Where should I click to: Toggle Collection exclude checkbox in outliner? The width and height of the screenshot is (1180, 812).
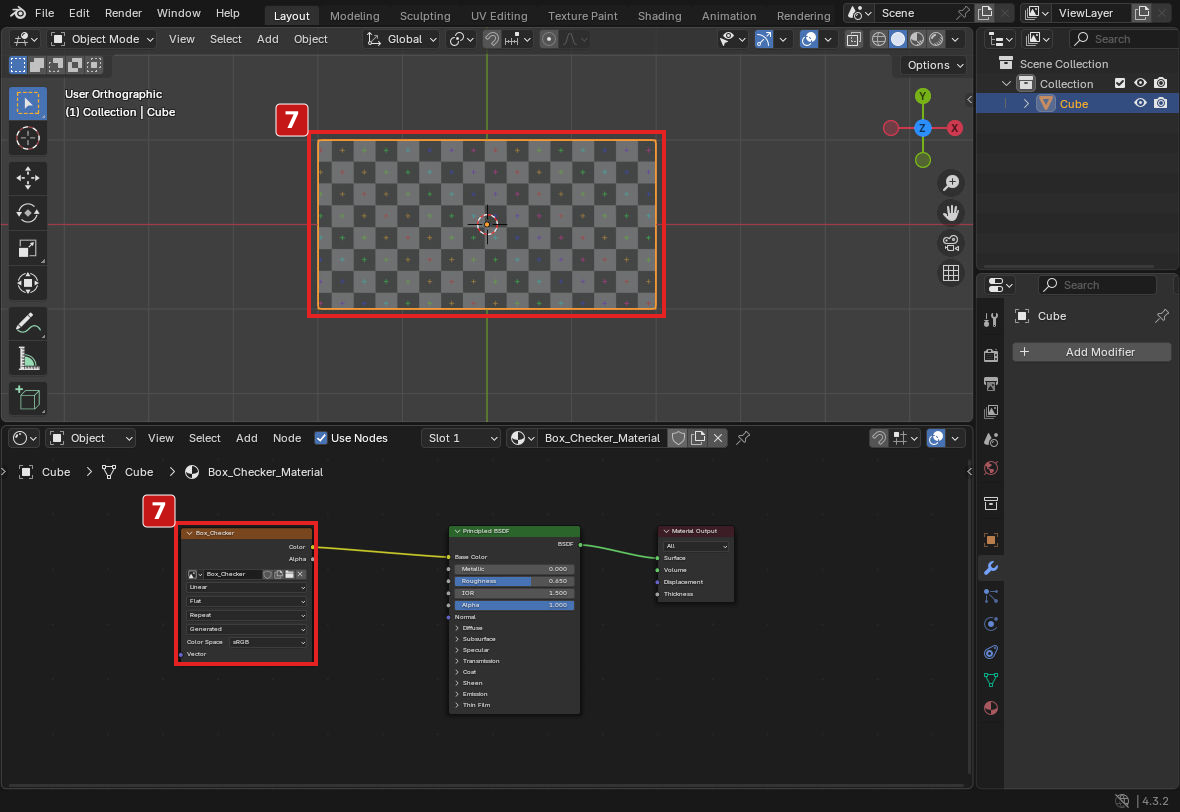click(x=1120, y=84)
